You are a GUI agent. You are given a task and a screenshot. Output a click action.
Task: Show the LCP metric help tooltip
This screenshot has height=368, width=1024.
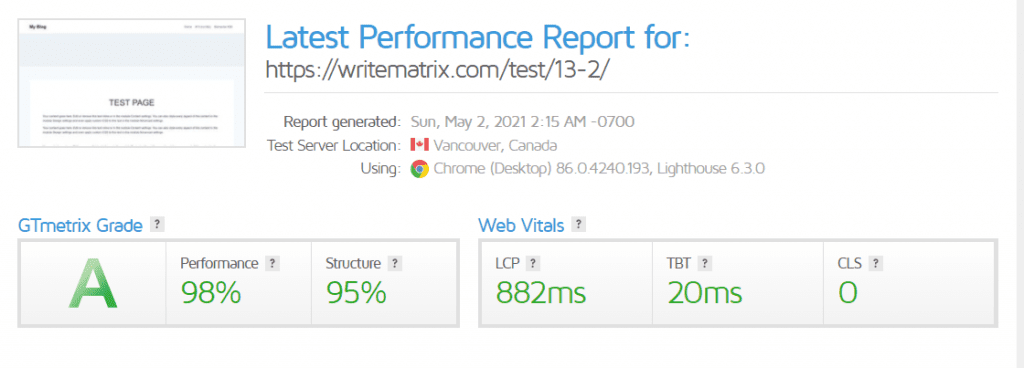pyautogui.click(x=534, y=264)
